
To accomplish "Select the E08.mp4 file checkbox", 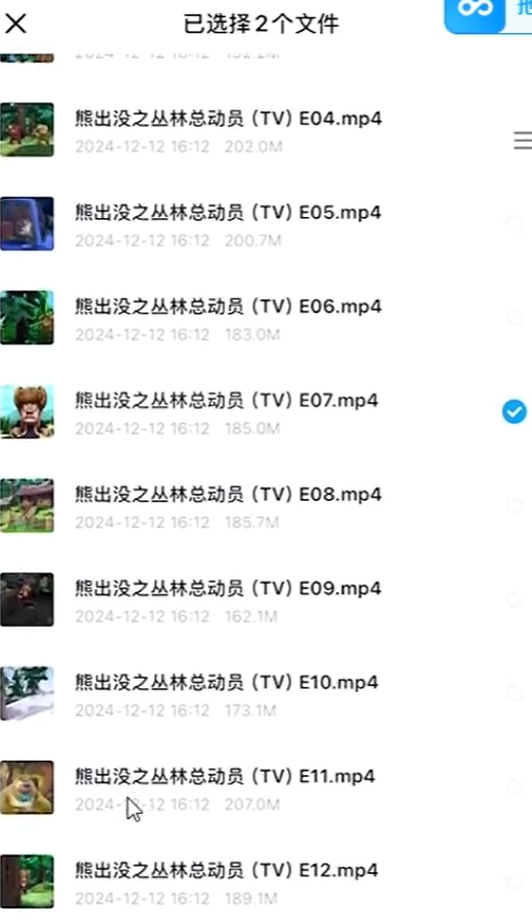I will coord(514,506).
